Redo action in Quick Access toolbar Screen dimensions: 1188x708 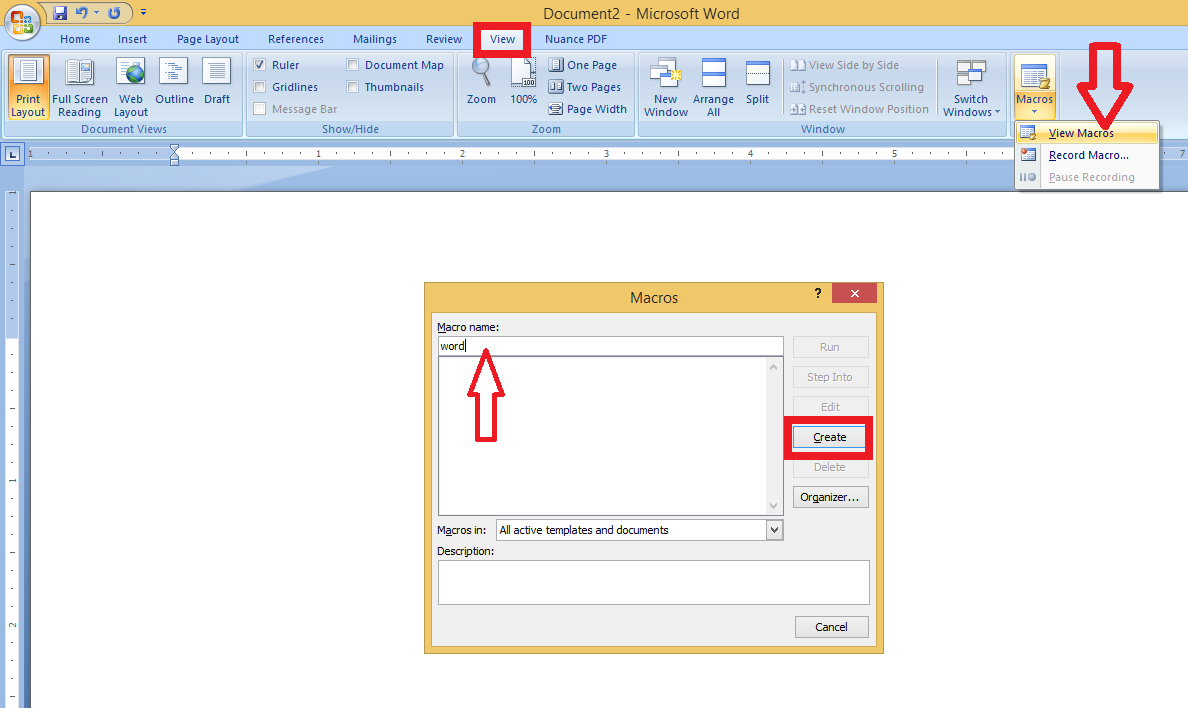coord(114,13)
